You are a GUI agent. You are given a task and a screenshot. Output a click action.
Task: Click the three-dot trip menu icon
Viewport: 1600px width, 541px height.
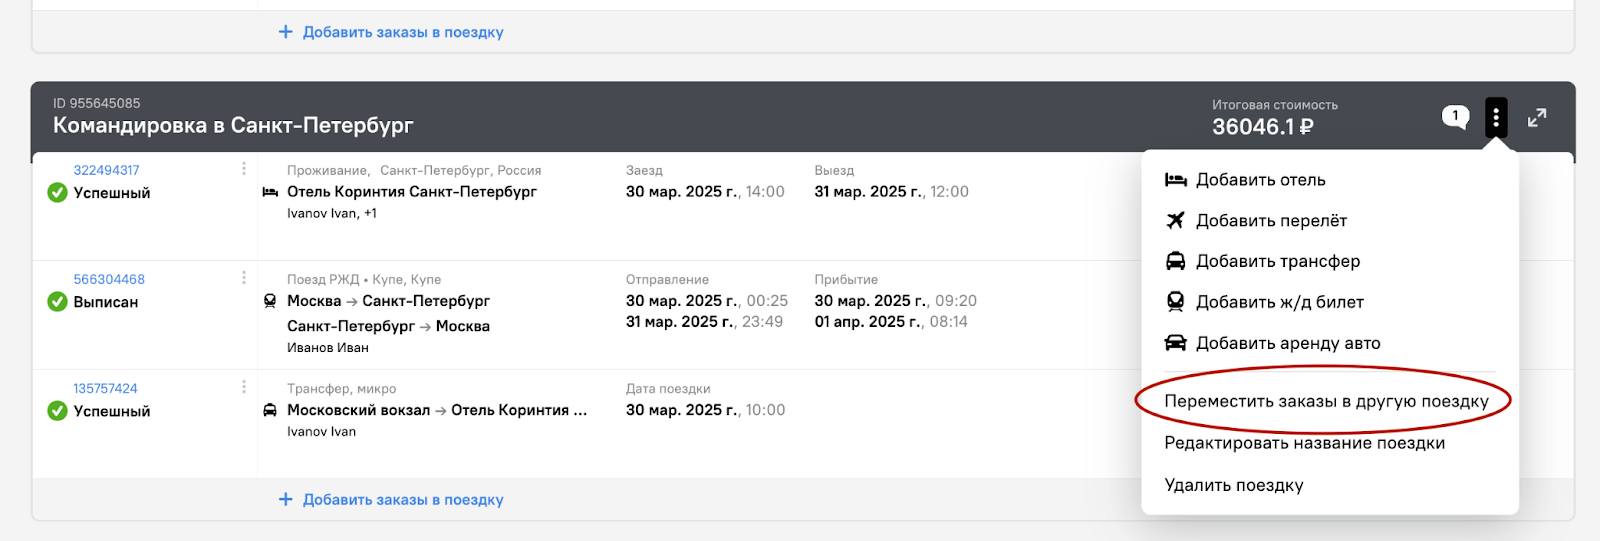1496,118
